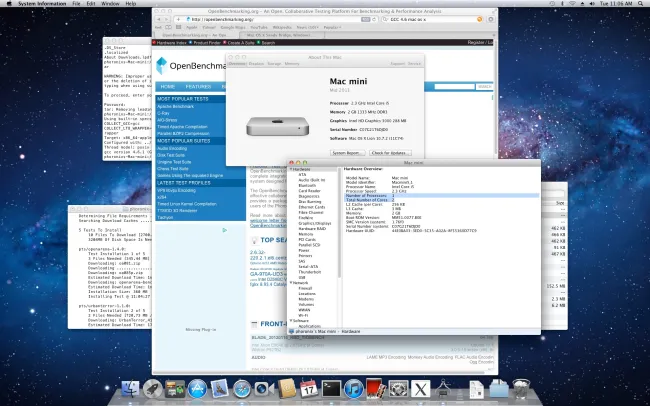Select Graphics/Displays in System Information sidebar
650x406 pixels.
point(315,223)
